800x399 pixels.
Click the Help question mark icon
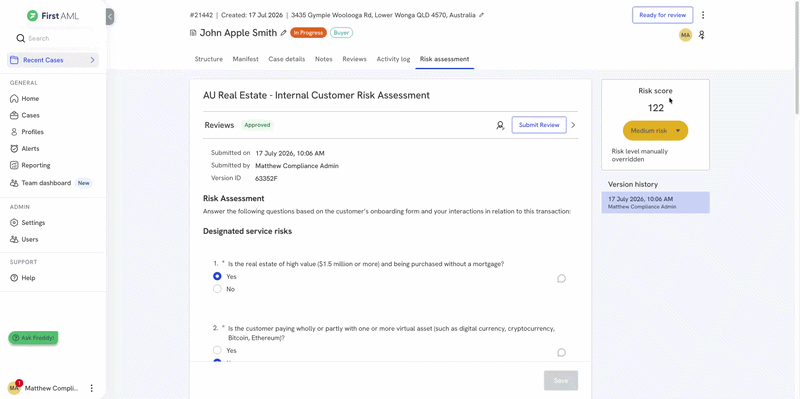click(x=14, y=278)
